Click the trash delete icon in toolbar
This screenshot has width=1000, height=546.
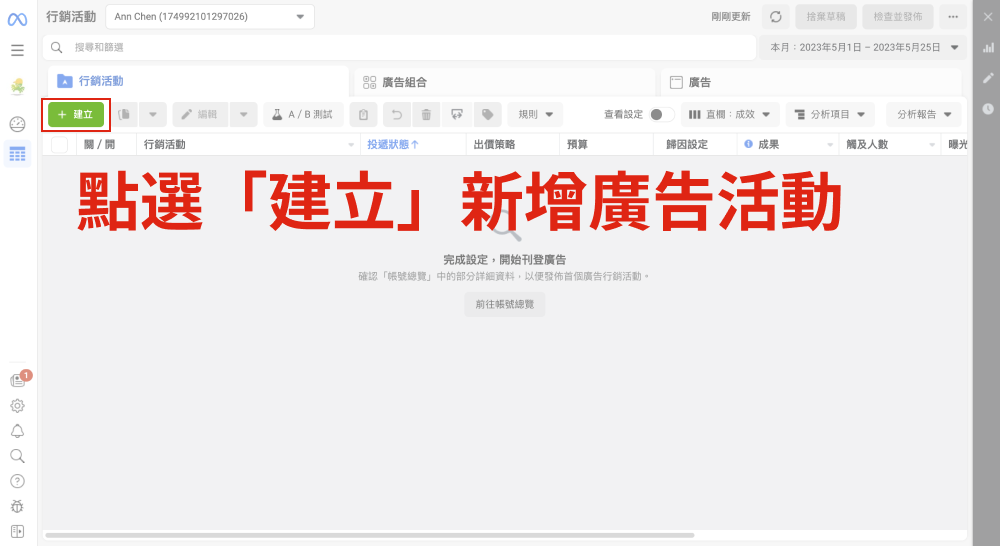pyautogui.click(x=426, y=115)
